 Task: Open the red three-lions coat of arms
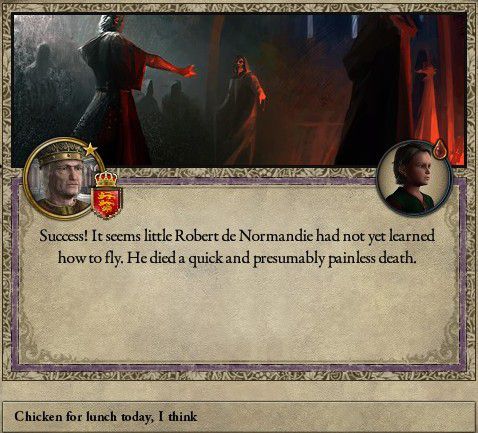coord(107,203)
